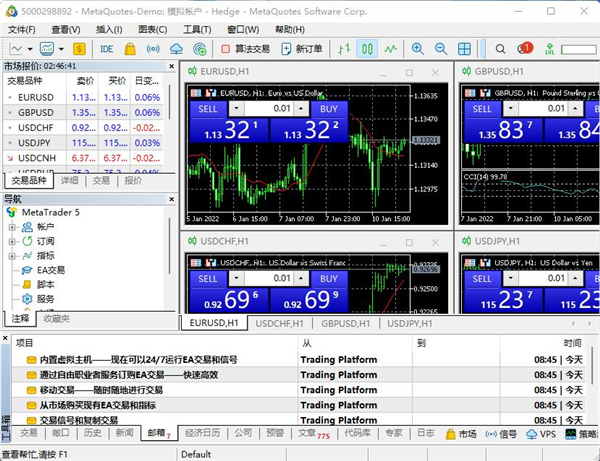Click the zoom out magnifier icon
This screenshot has width=600, height=461.
point(441,48)
